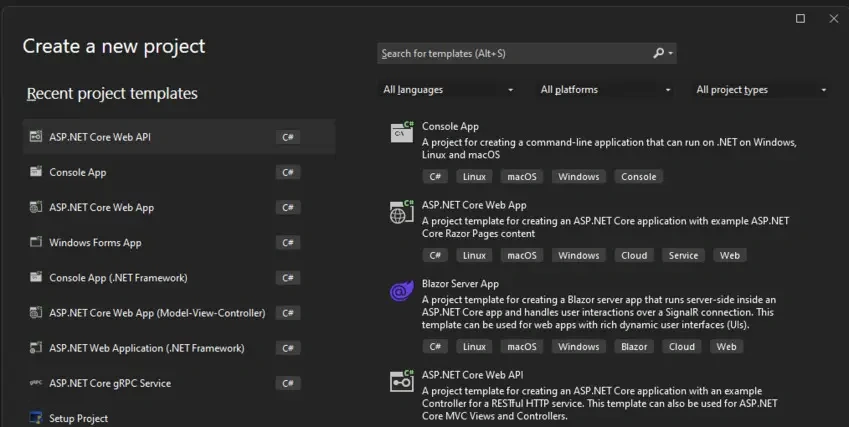
Task: Click the ASP.NET Web Application (.NET Framework) icon
Action: pos(36,347)
